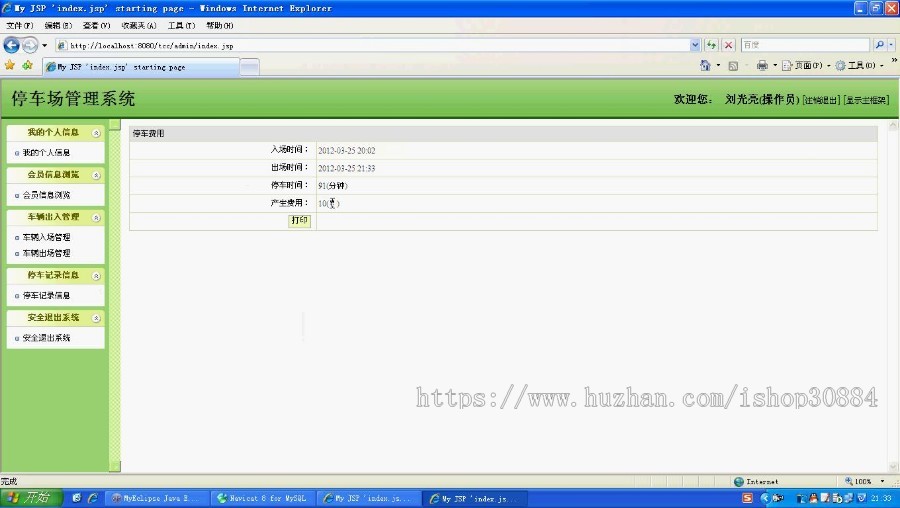
Task: Click the 显示主框架 link
Action: 866,100
